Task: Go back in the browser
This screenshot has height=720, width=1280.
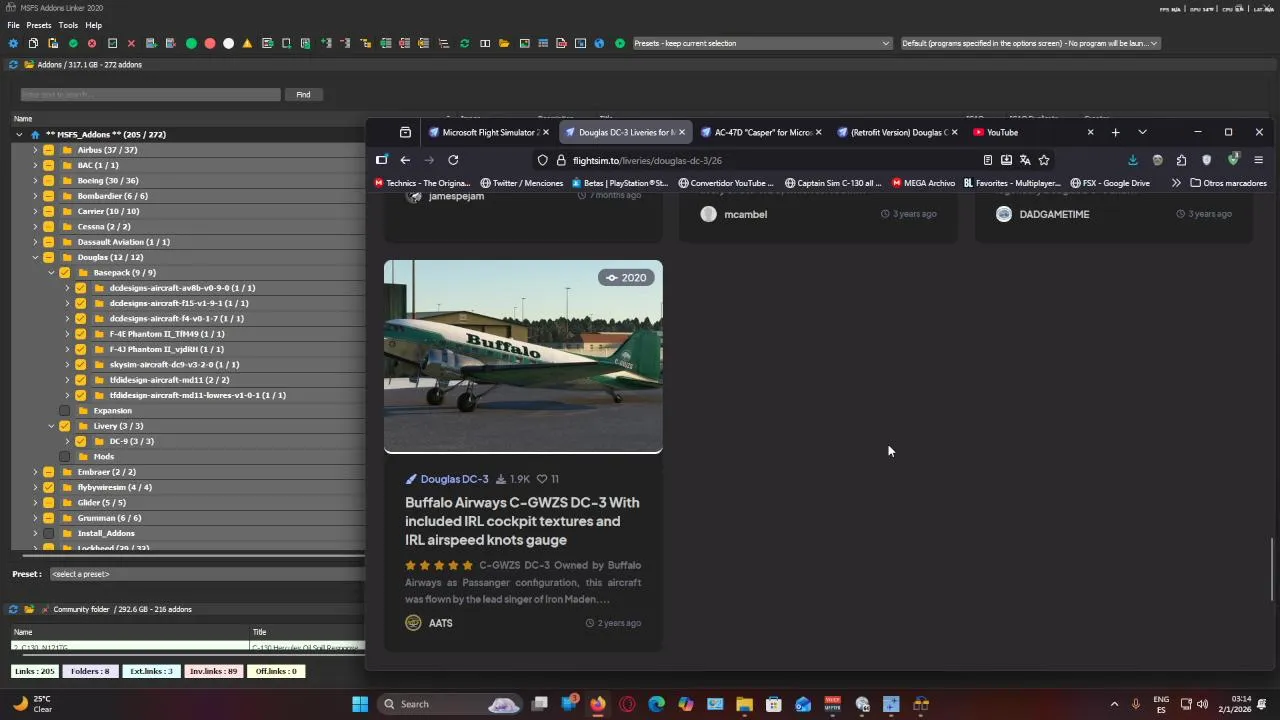Action: [x=405, y=160]
